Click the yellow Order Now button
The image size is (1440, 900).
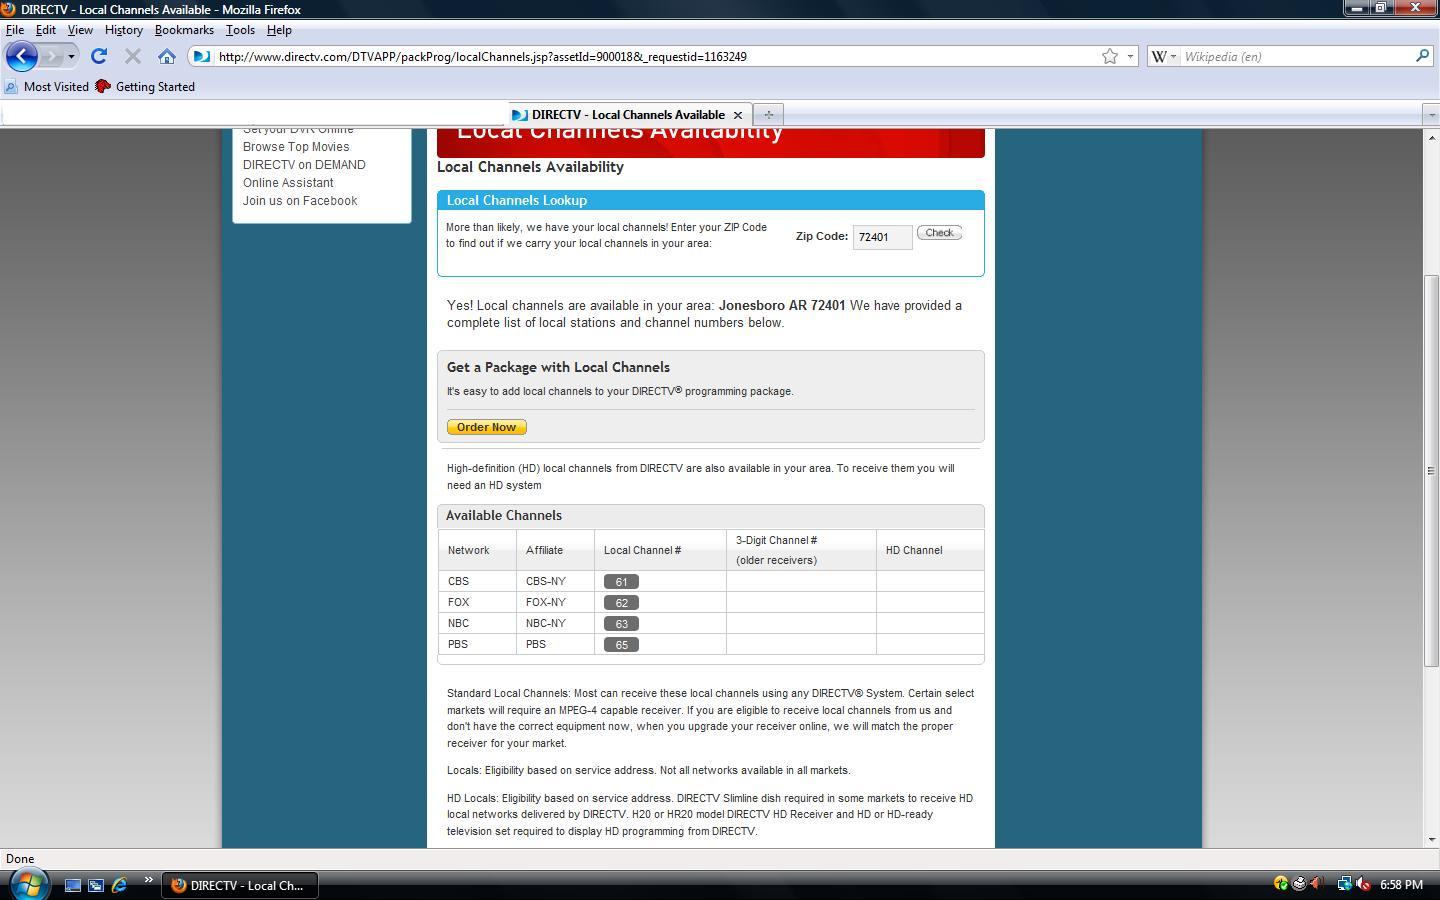tap(486, 427)
